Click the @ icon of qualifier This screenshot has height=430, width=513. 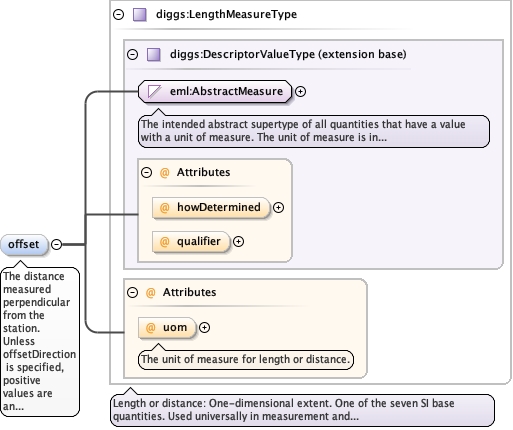[165, 242]
